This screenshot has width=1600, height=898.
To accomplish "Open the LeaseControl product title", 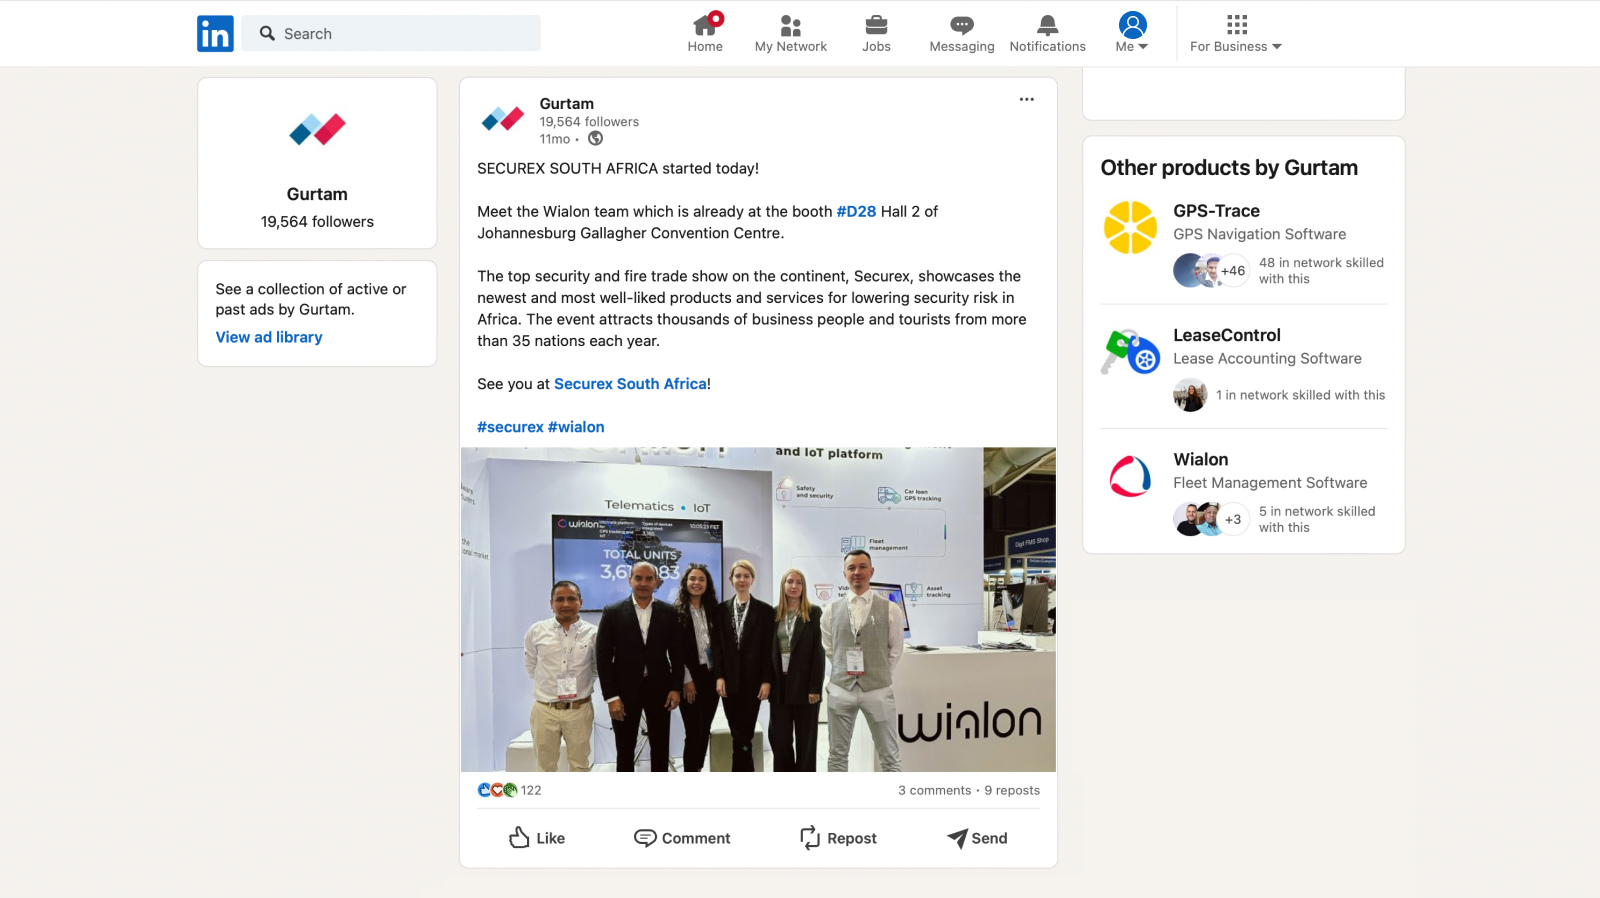I will pyautogui.click(x=1226, y=335).
